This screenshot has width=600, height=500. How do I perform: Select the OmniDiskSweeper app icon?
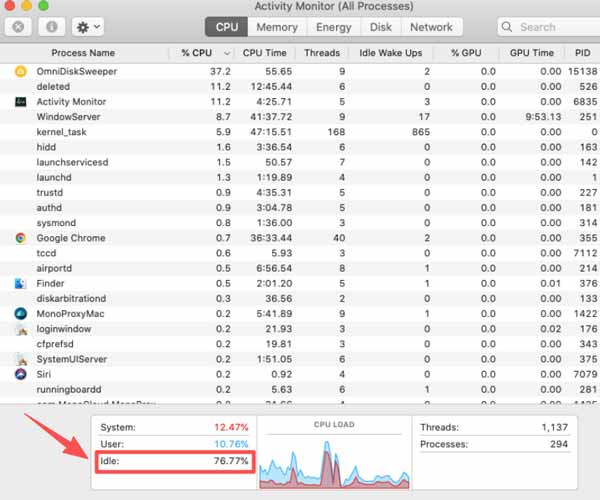tap(21, 71)
